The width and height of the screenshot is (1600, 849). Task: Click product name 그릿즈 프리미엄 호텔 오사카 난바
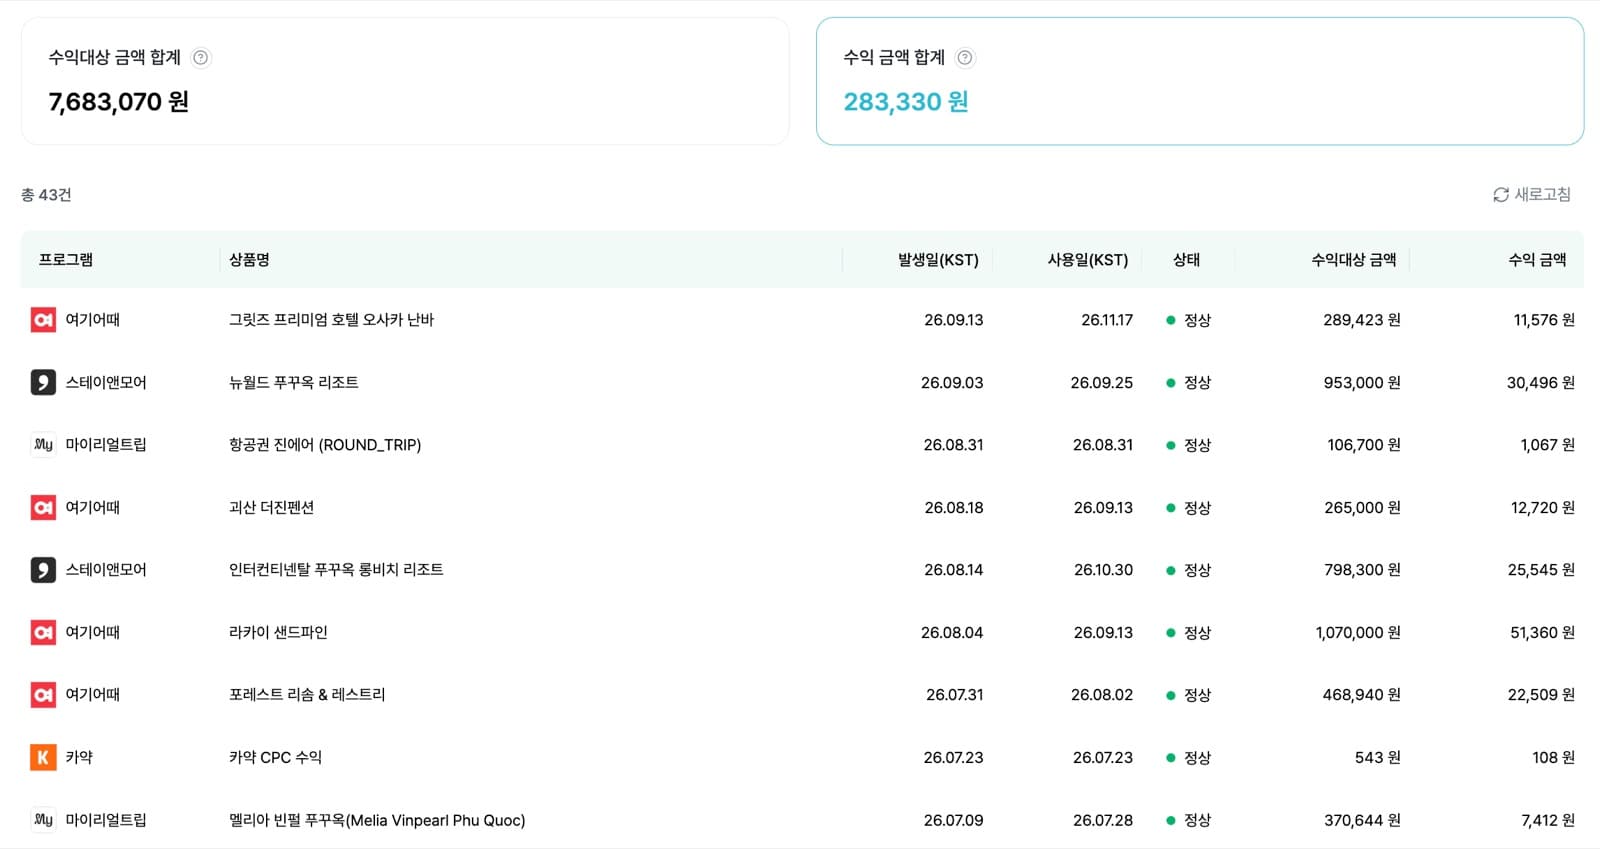[x=331, y=320]
